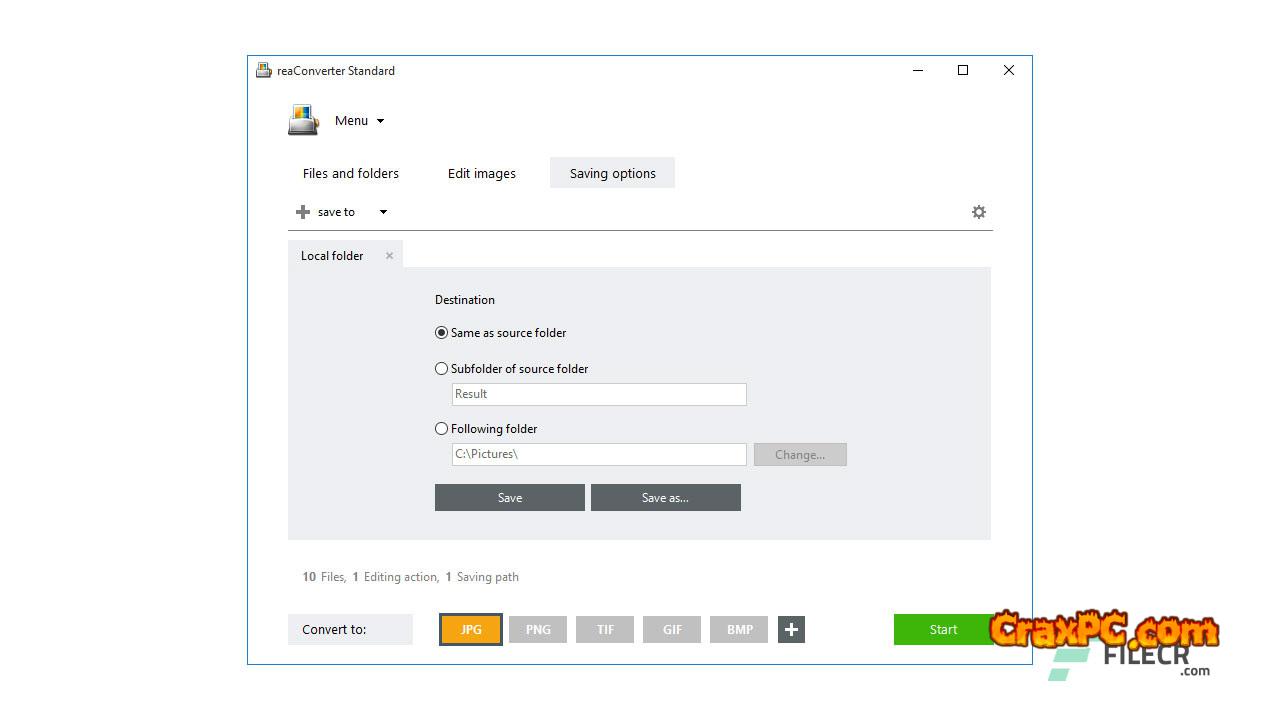Choose PNG as the output format
This screenshot has width=1280, height=720.
(538, 629)
